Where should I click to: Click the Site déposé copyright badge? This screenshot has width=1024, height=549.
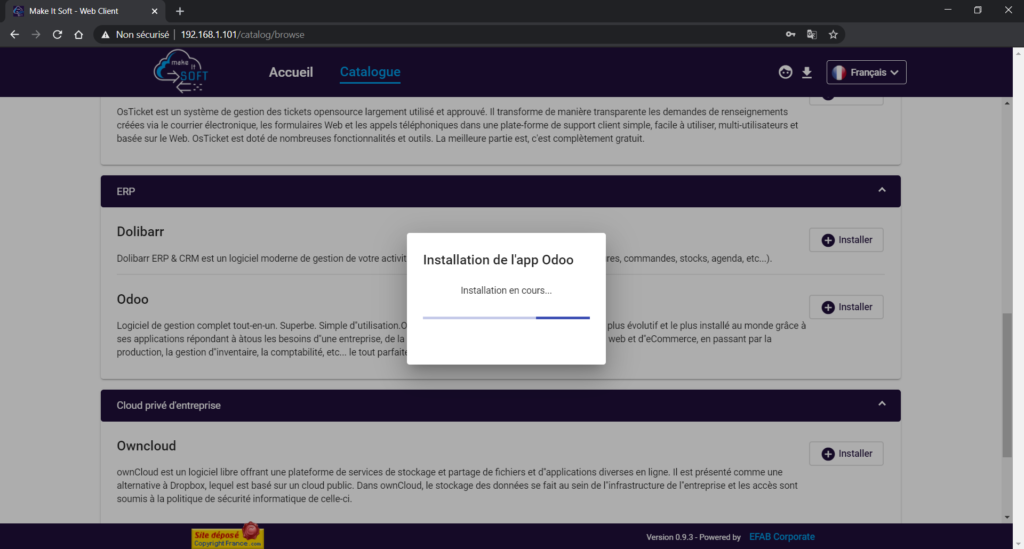tap(227, 536)
